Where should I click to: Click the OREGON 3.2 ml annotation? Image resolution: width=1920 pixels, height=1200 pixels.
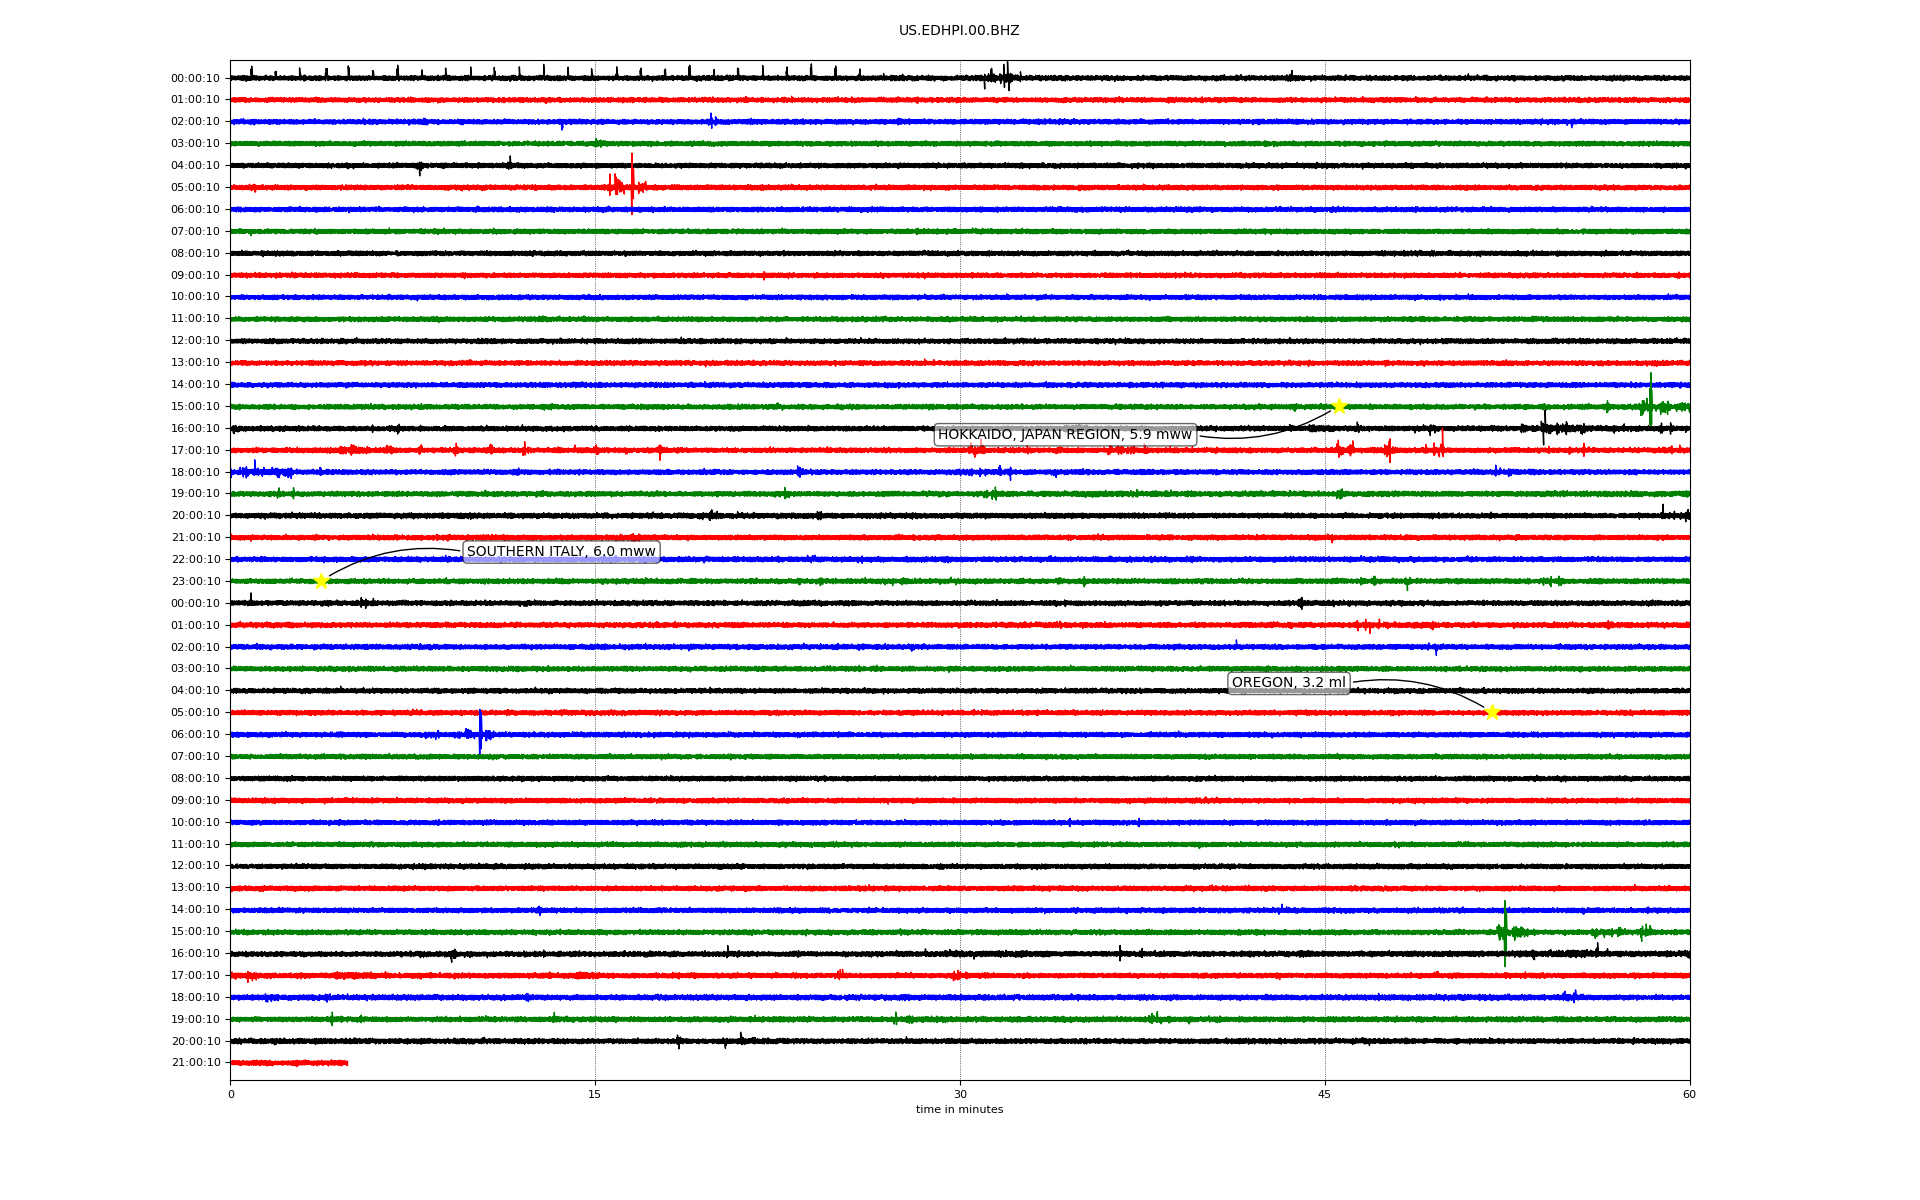point(1288,683)
